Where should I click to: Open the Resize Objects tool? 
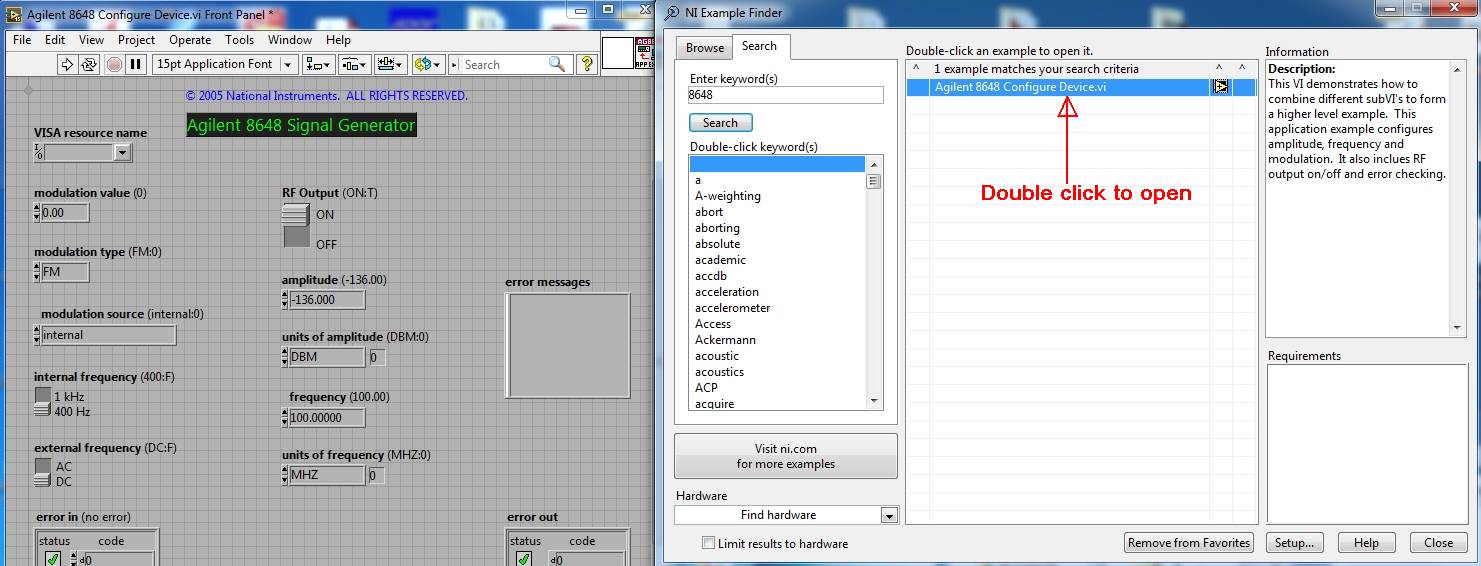click(x=389, y=64)
